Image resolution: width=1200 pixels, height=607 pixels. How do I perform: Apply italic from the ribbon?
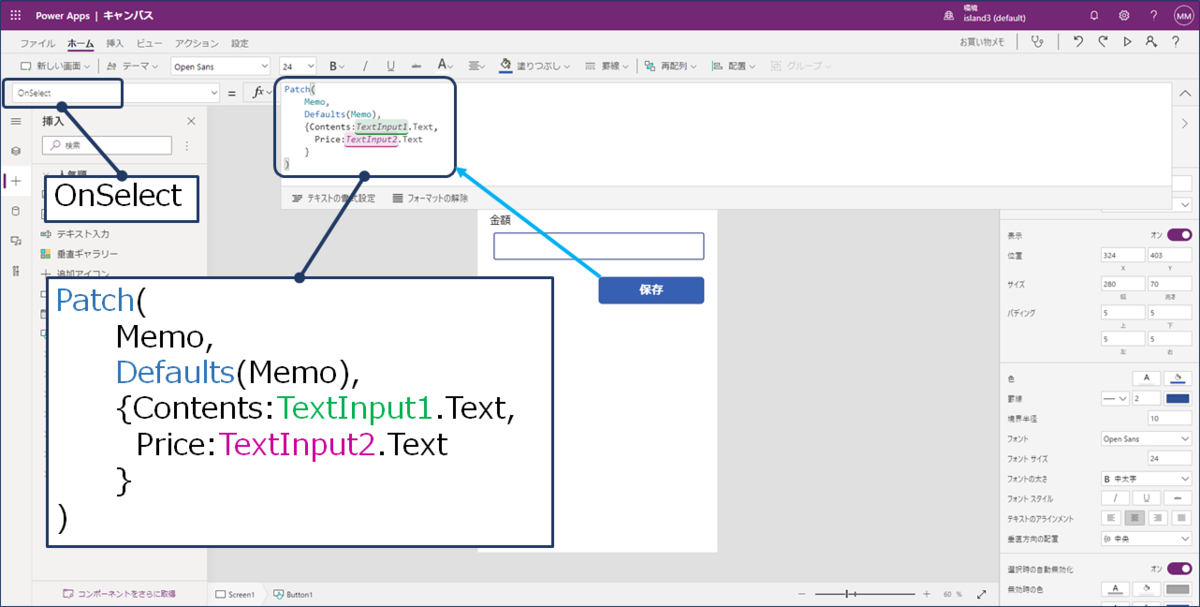pyautogui.click(x=365, y=66)
